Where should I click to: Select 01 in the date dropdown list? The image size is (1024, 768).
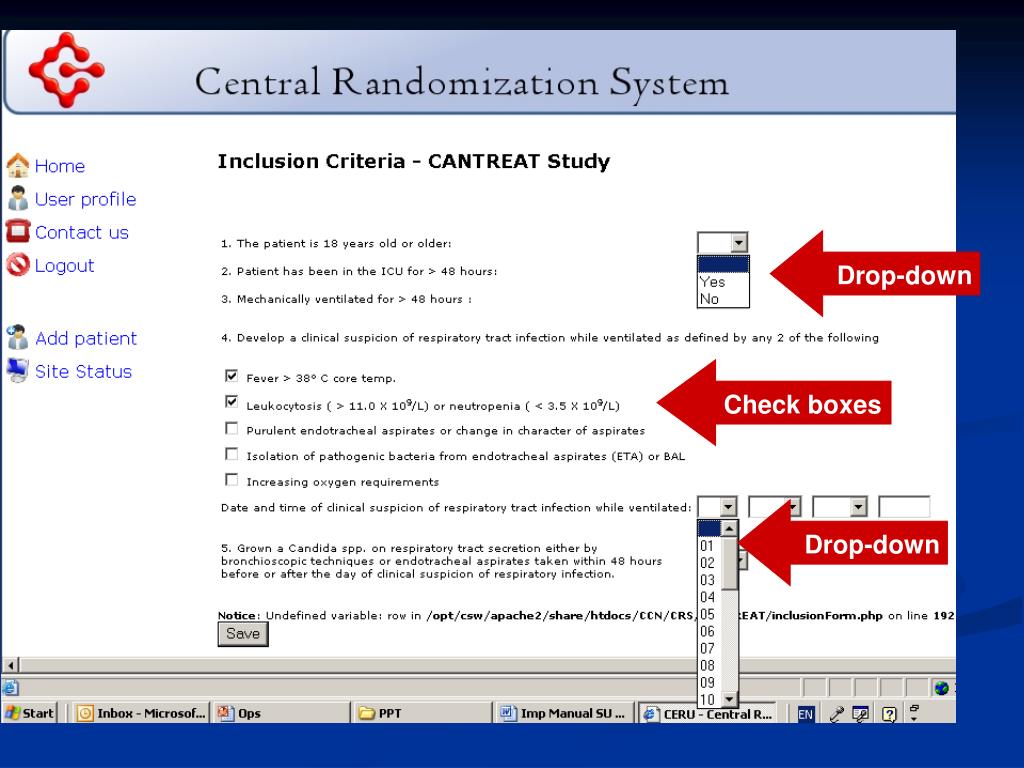tap(709, 546)
